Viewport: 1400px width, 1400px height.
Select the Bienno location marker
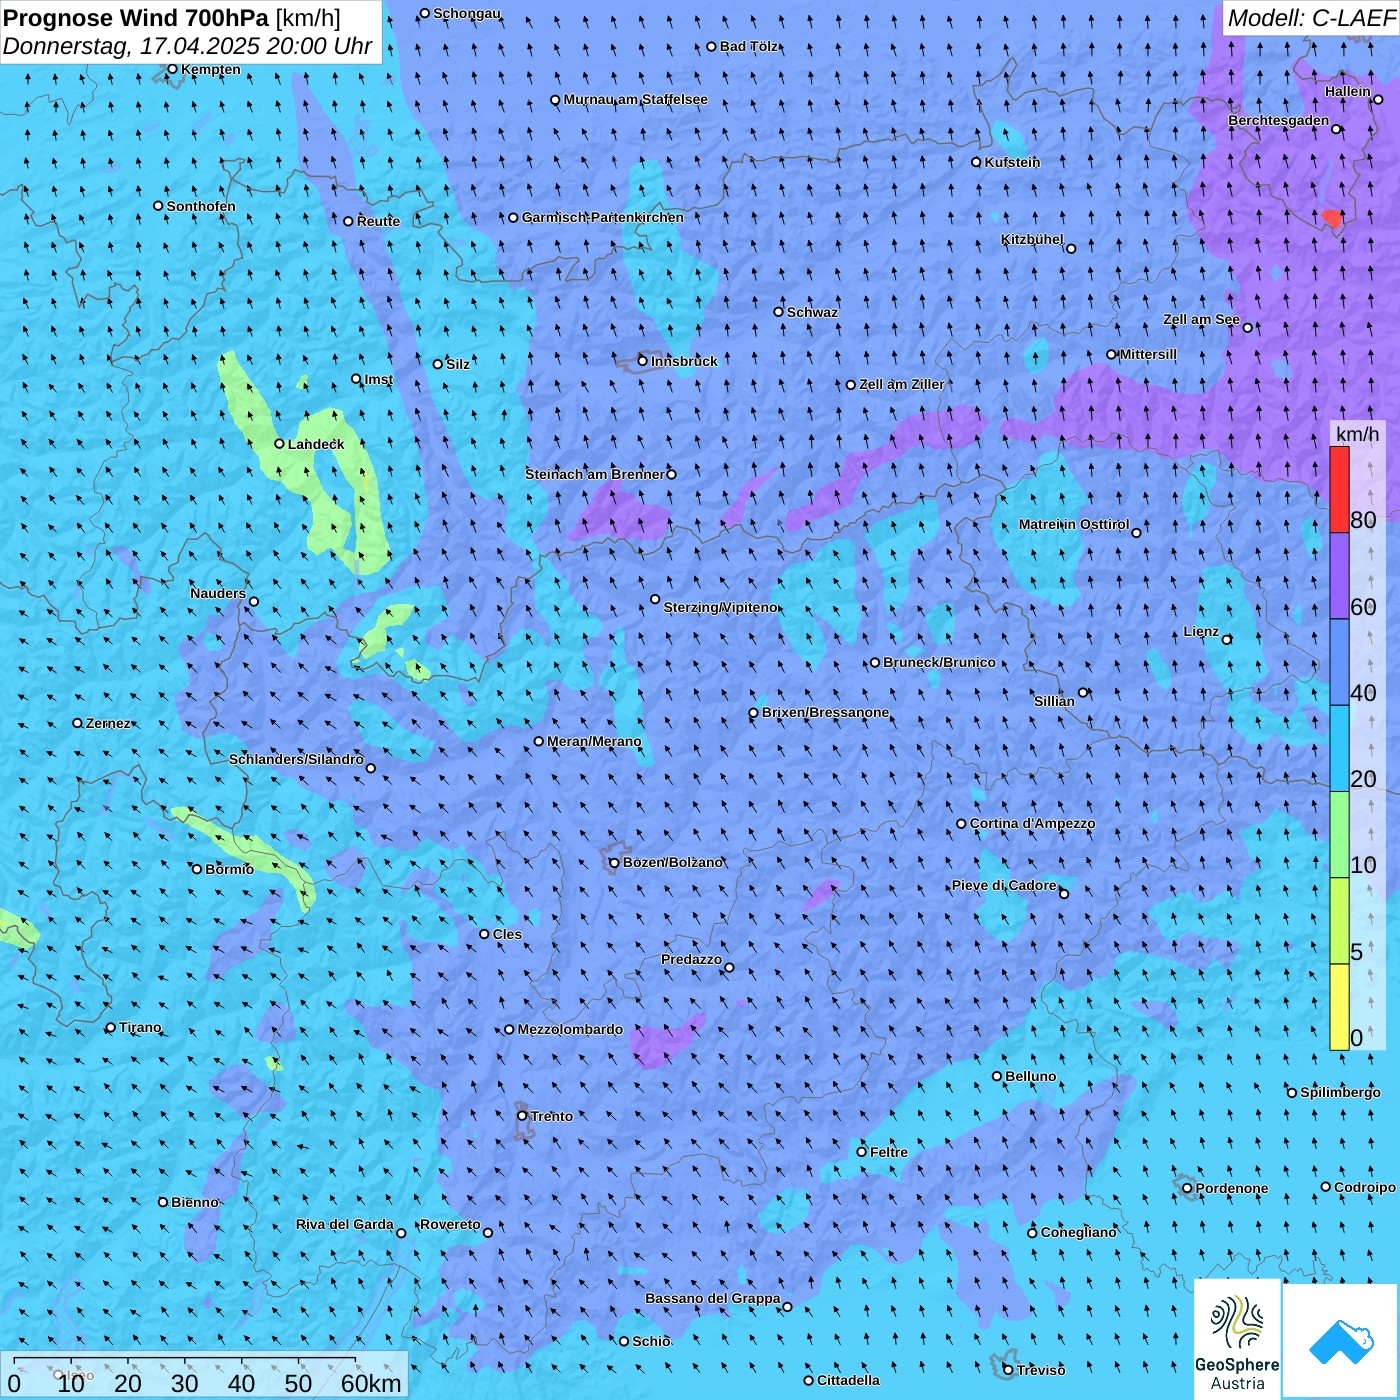click(163, 1202)
